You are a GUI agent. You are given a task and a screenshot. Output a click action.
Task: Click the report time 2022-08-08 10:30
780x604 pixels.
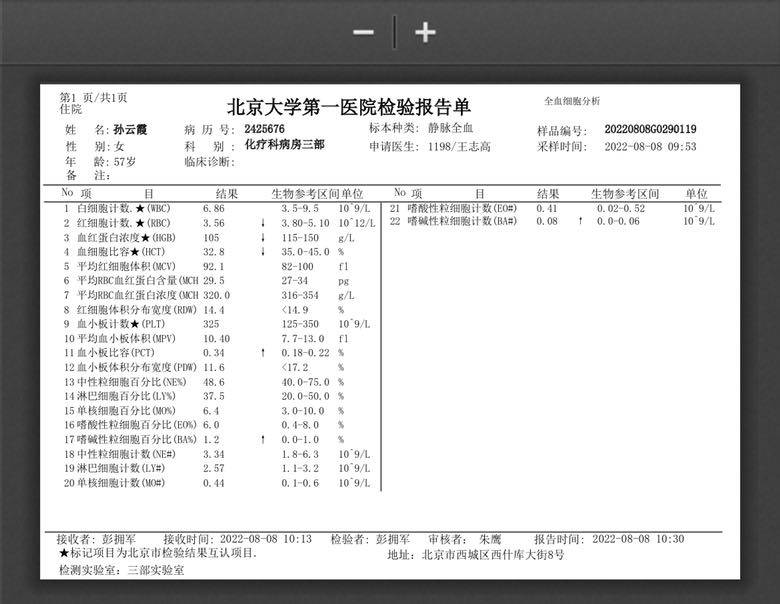tap(636, 539)
